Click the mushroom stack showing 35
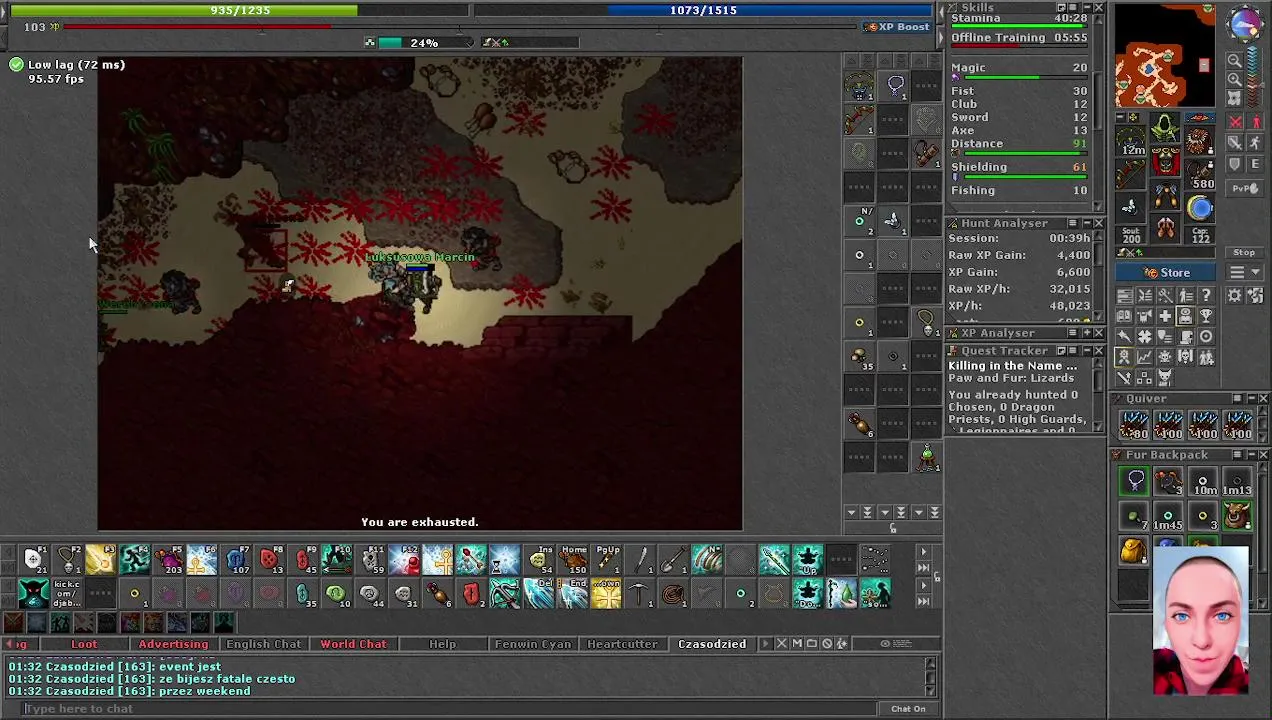 click(859, 357)
